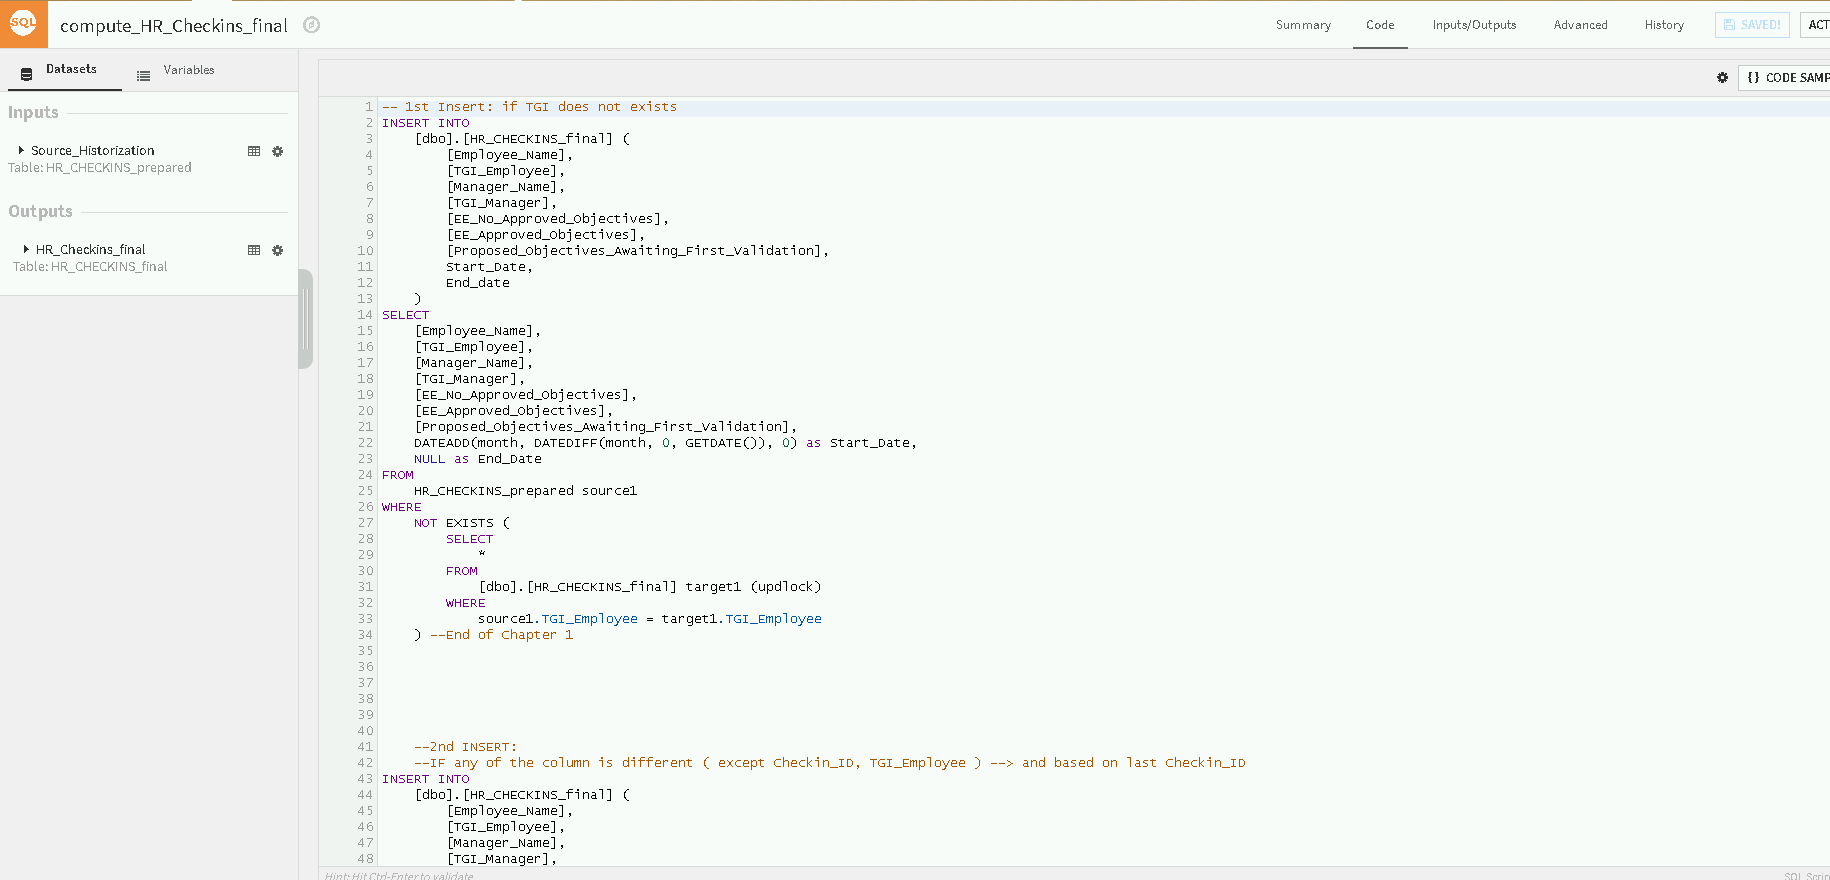Click line number 43 in the gutter
Screen dimensions: 1830x880
coord(365,779)
